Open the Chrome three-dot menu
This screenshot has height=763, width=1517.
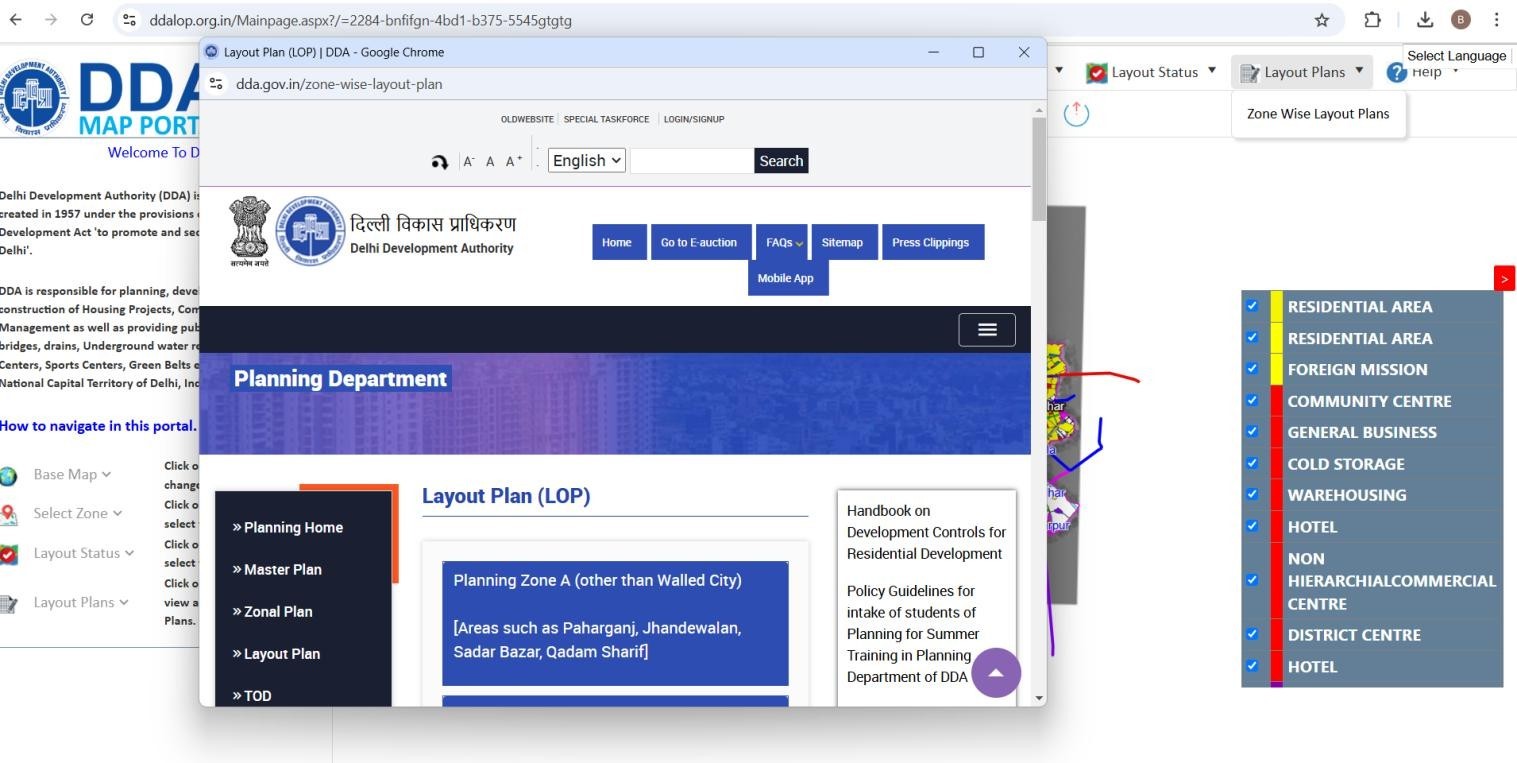(1496, 20)
